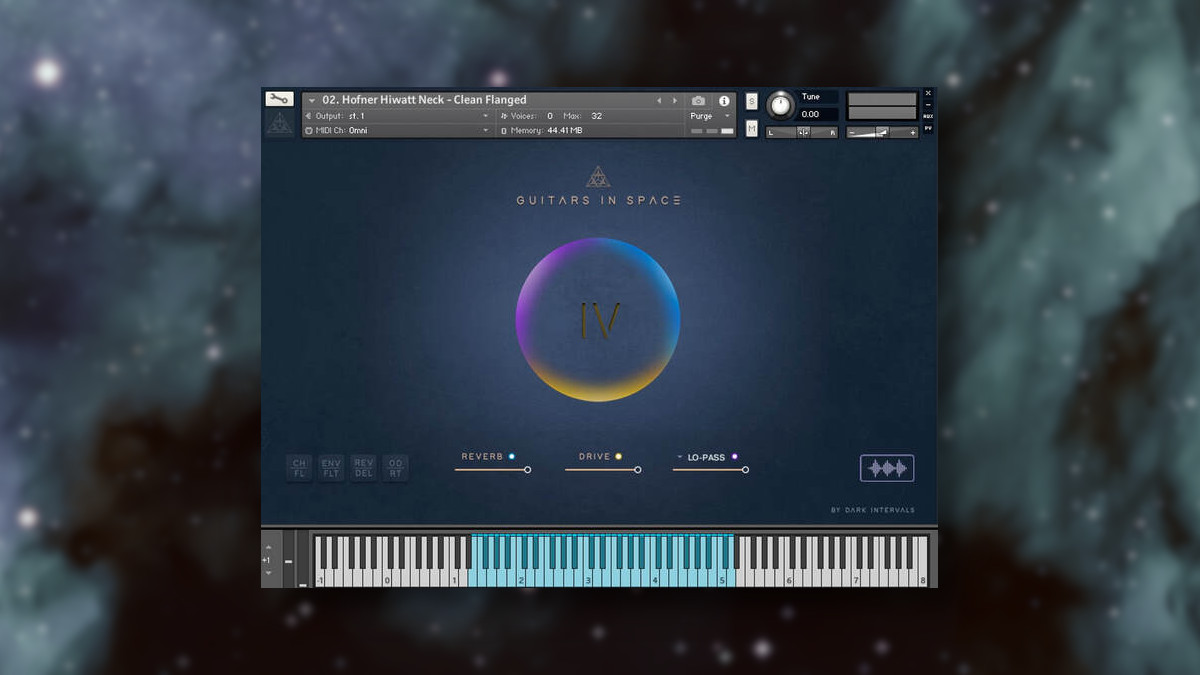Open the Purge dropdown menu
This screenshot has height=675, width=1200.
[711, 117]
